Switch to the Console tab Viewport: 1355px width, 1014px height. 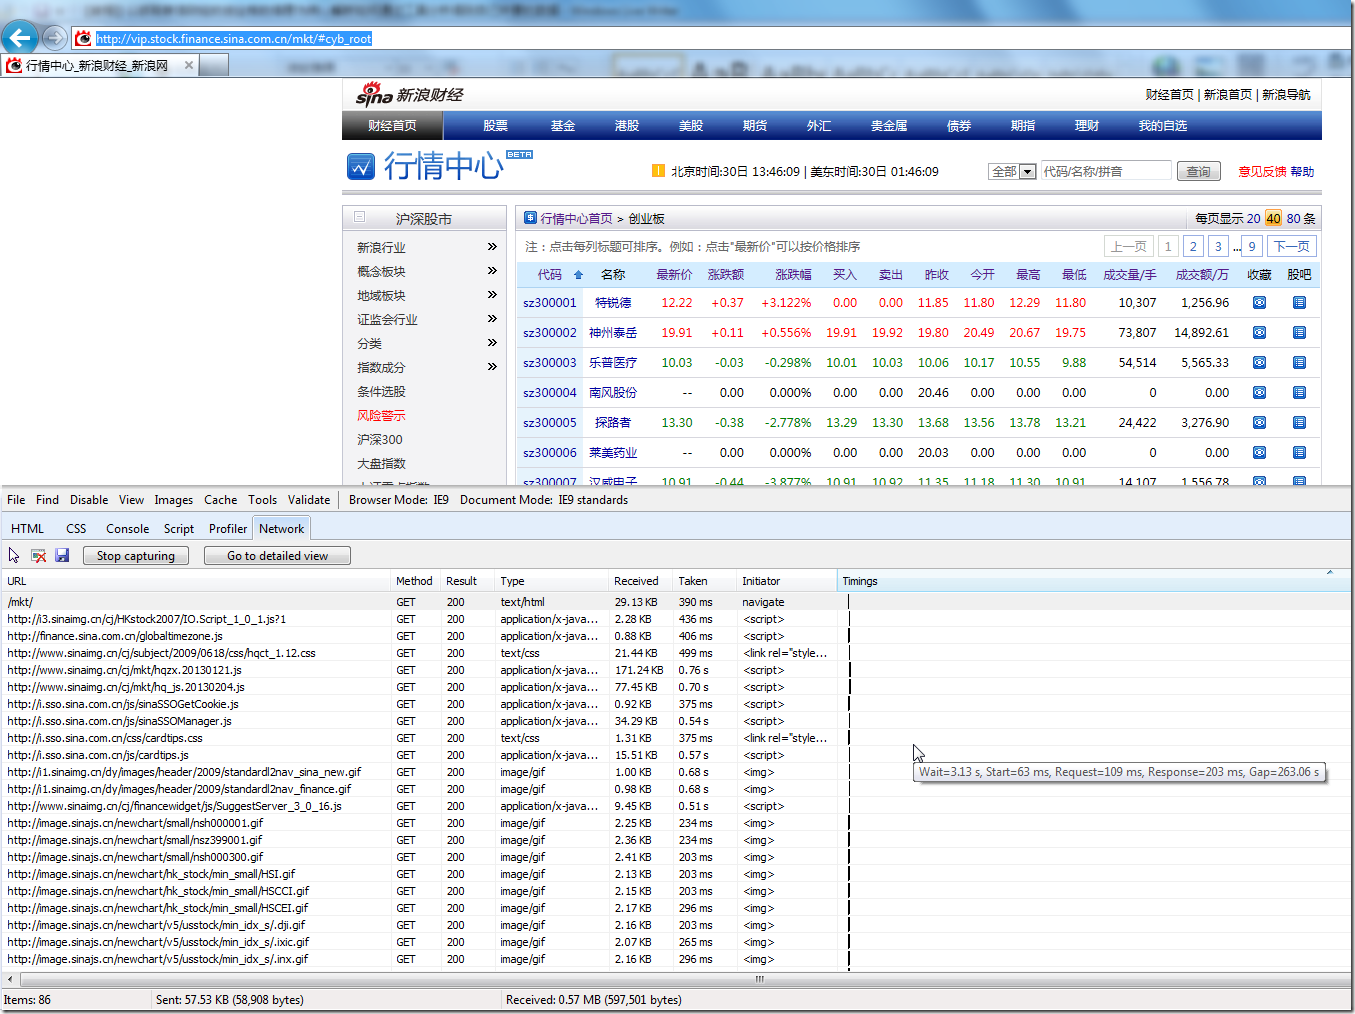[127, 529]
